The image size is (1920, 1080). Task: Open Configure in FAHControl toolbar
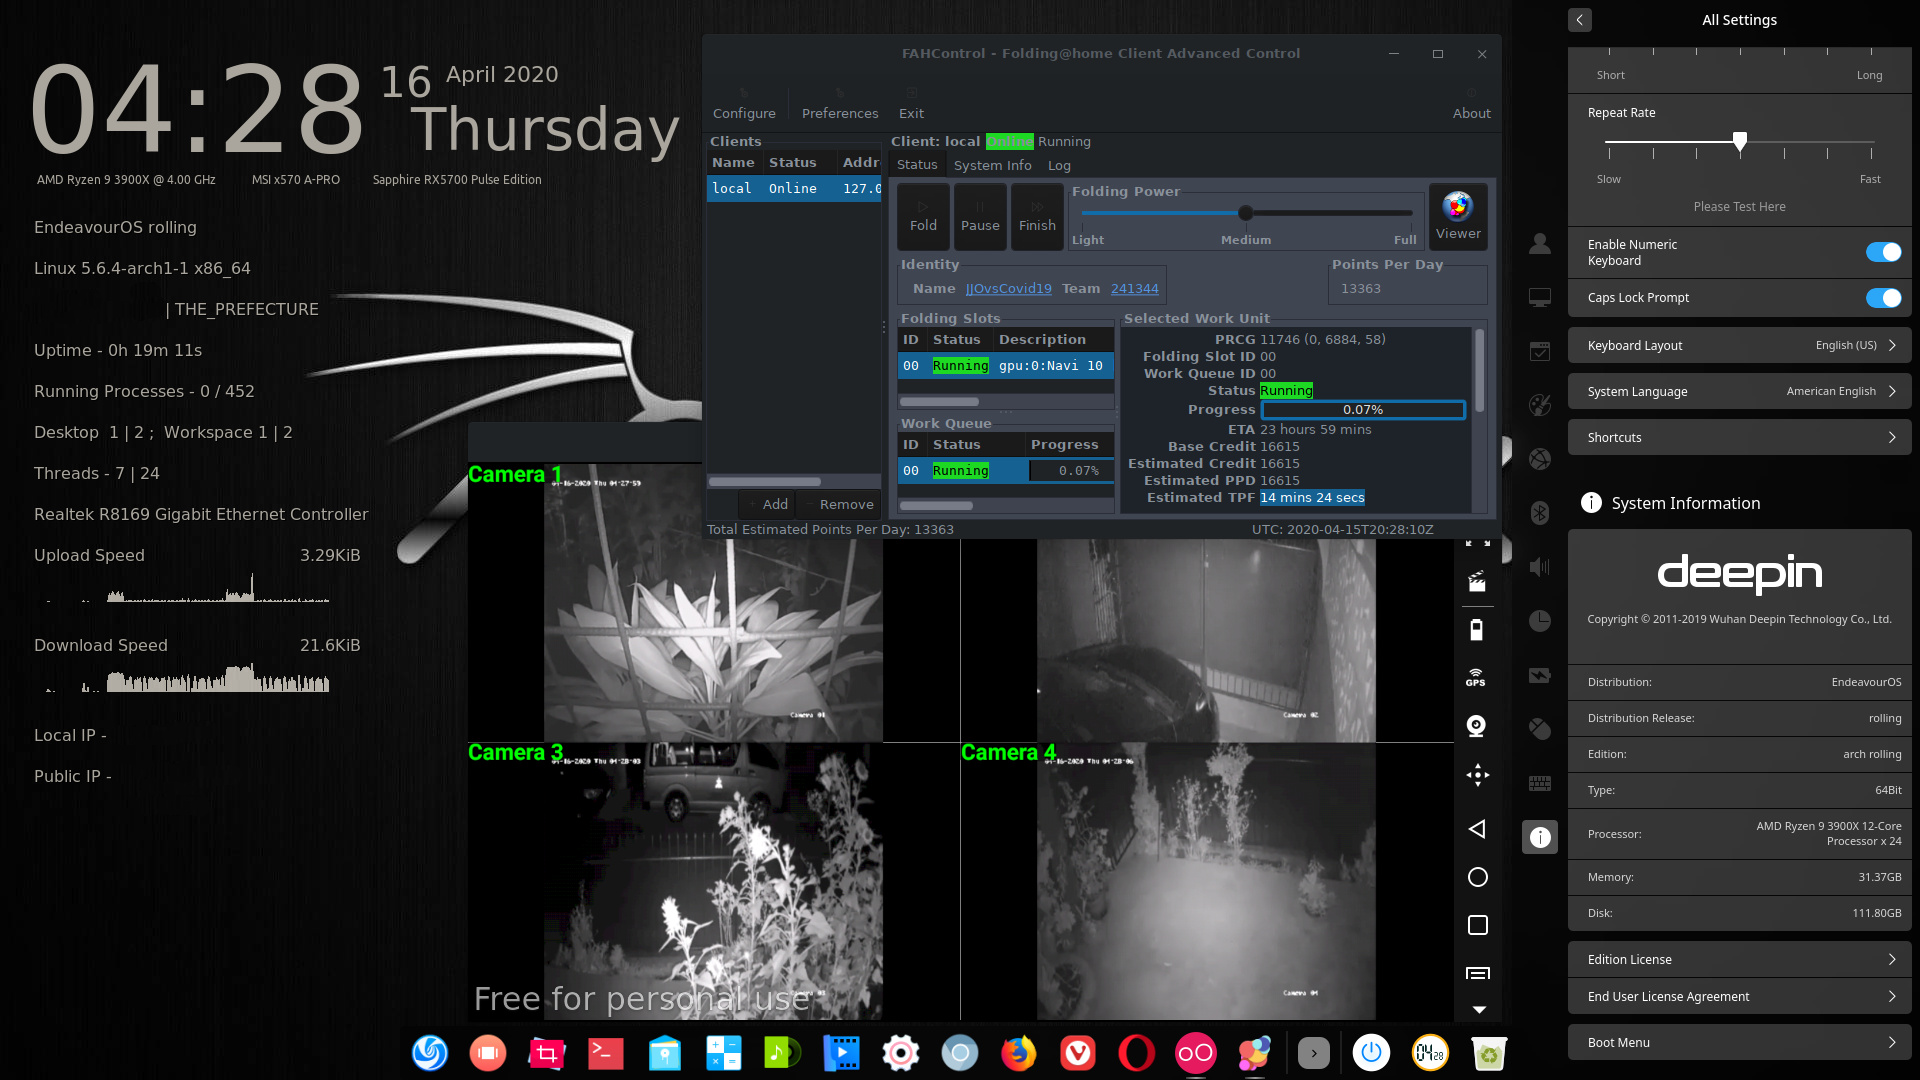pyautogui.click(x=744, y=104)
